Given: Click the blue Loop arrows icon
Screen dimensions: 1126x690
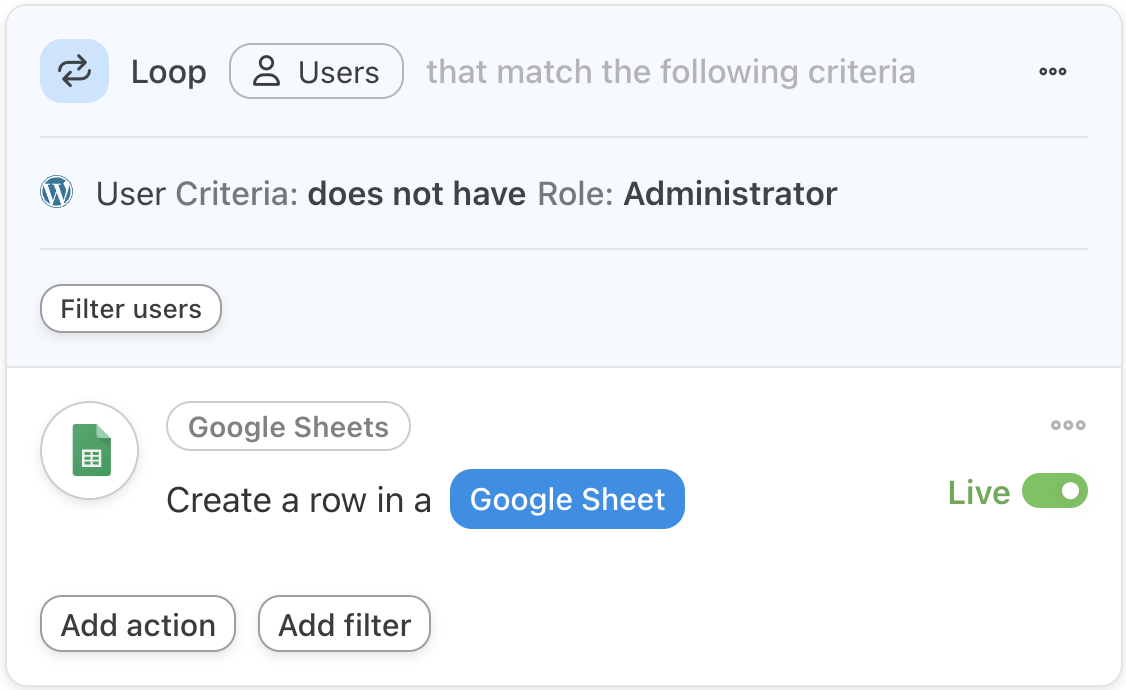Looking at the screenshot, I should click(x=74, y=71).
